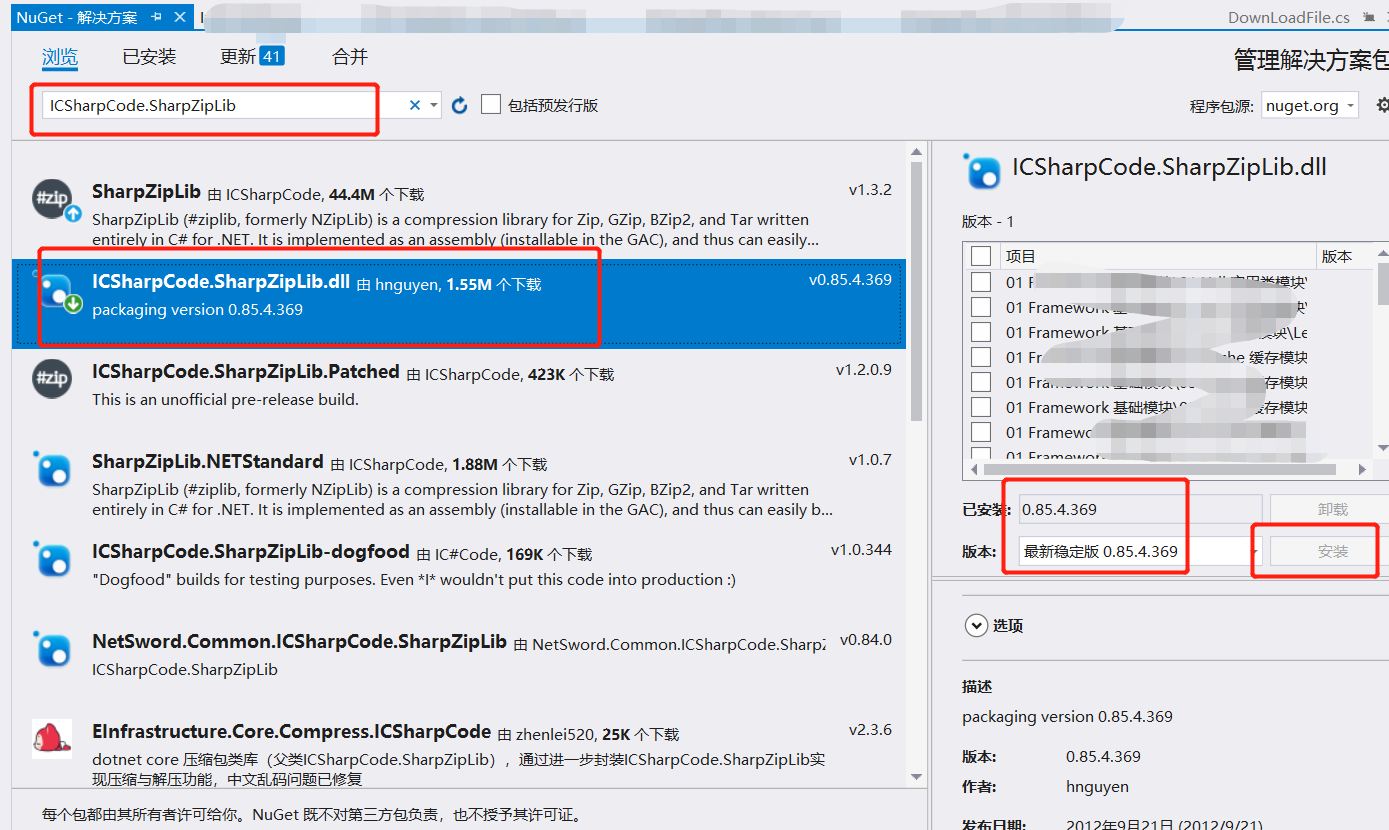1389x830 pixels.
Task: Select the SharpZipLib v1.3.2 package title
Action: [x=147, y=191]
